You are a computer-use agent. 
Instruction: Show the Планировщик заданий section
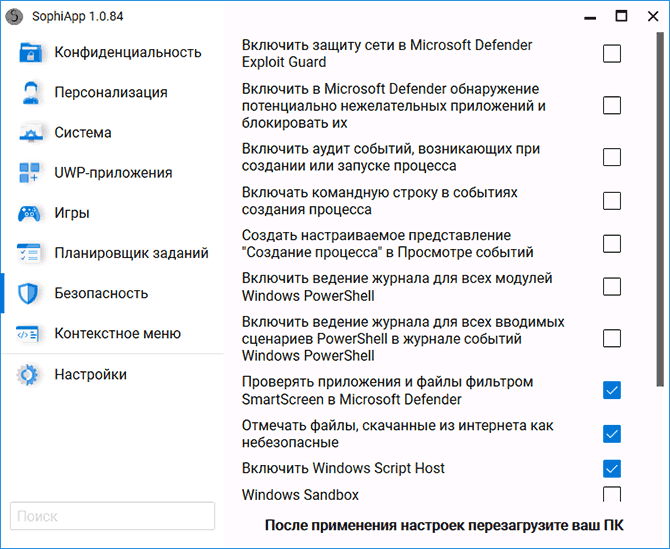click(x=131, y=253)
